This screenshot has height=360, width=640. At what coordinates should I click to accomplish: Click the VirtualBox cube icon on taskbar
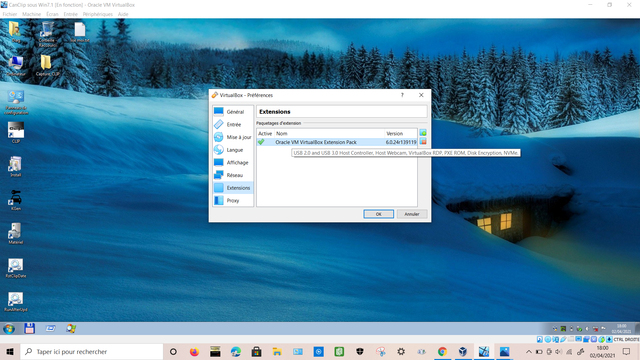pos(462,351)
